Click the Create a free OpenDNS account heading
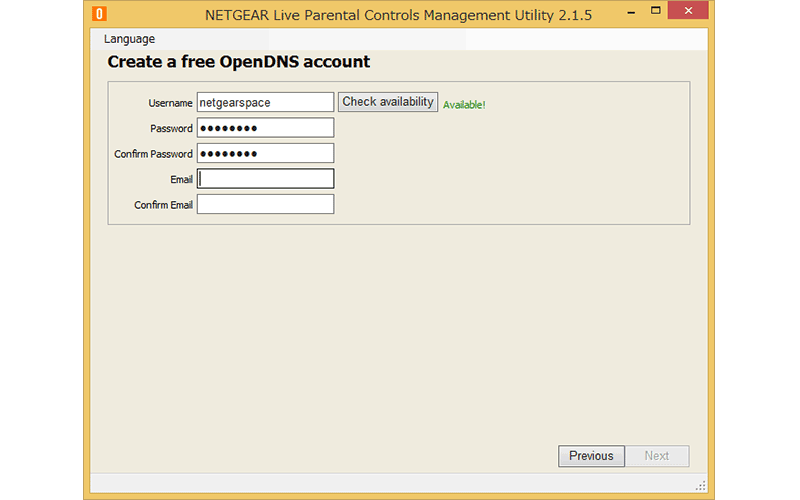Image resolution: width=800 pixels, height=500 pixels. point(238,62)
